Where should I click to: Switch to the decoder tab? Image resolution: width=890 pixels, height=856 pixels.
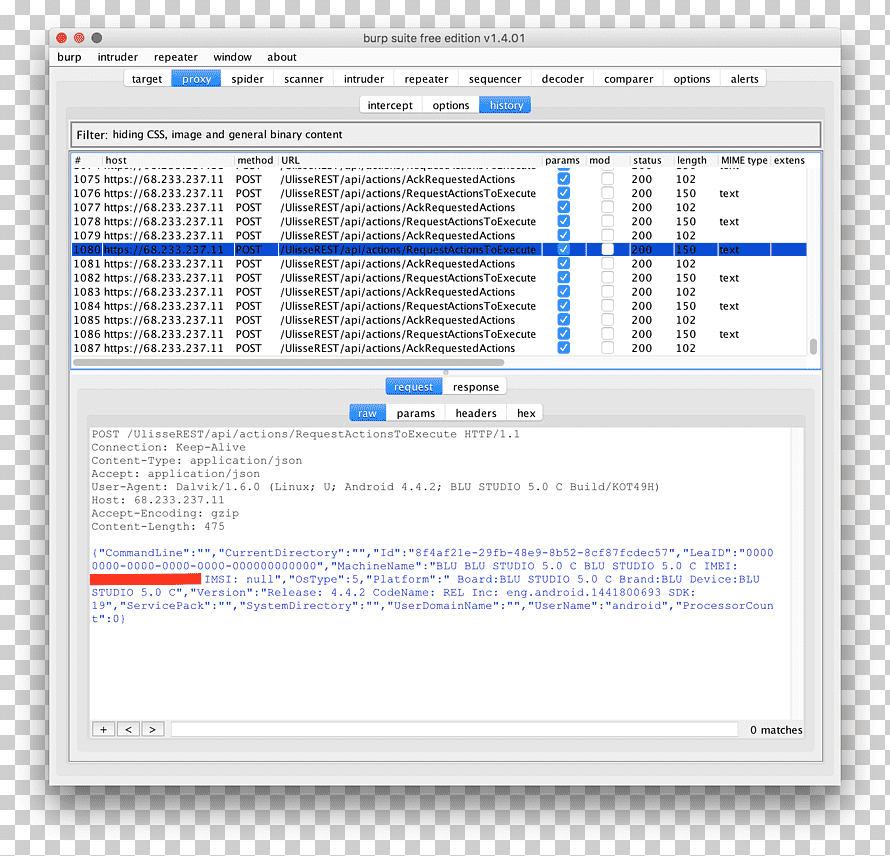(x=562, y=79)
